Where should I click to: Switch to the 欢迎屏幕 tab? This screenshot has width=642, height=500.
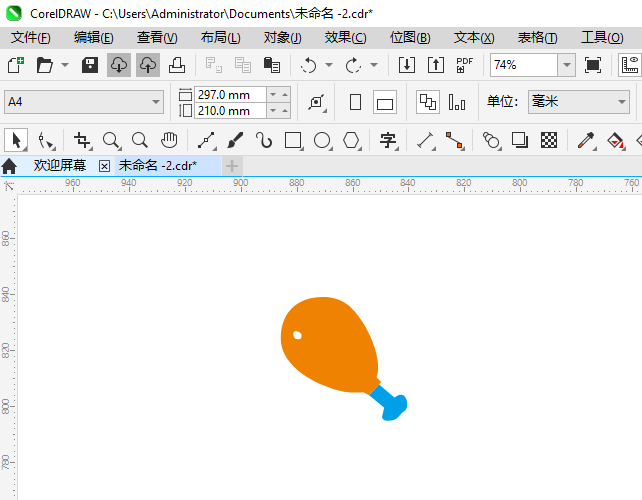tap(60, 165)
